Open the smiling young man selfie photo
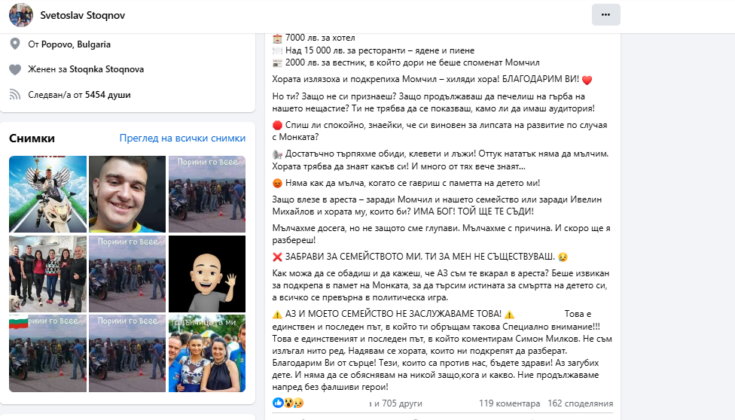Viewport: 735px width, 420px height. click(x=128, y=194)
